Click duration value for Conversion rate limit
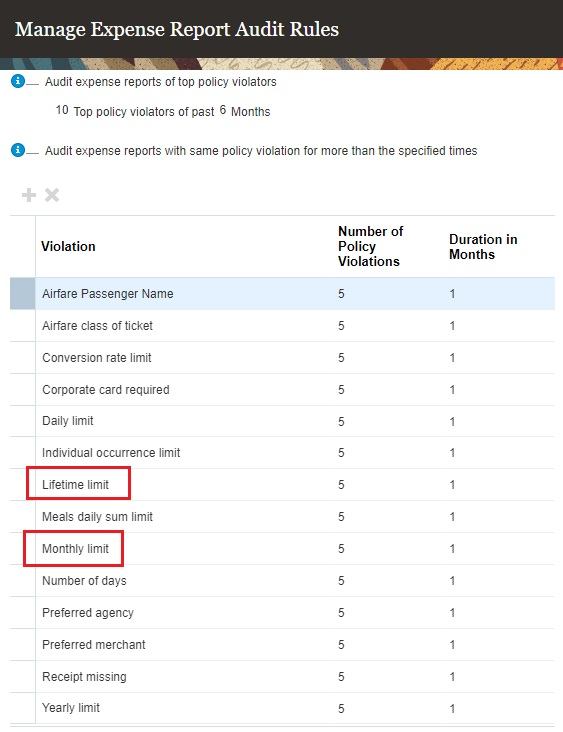 tap(452, 358)
